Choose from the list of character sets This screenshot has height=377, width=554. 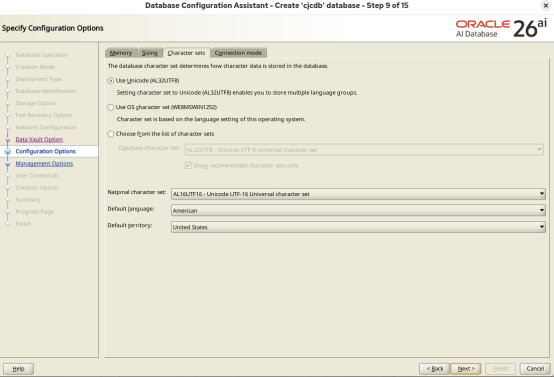(111, 134)
